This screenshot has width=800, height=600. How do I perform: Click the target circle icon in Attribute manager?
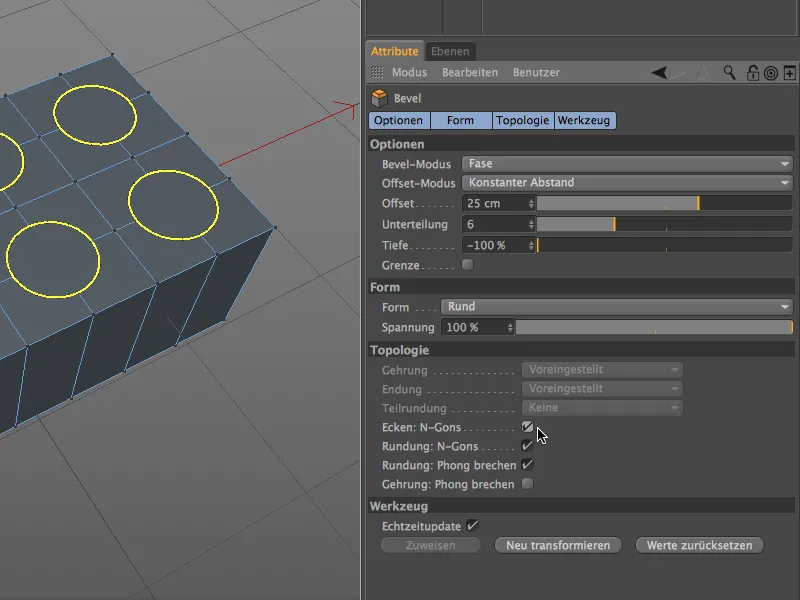(x=771, y=73)
